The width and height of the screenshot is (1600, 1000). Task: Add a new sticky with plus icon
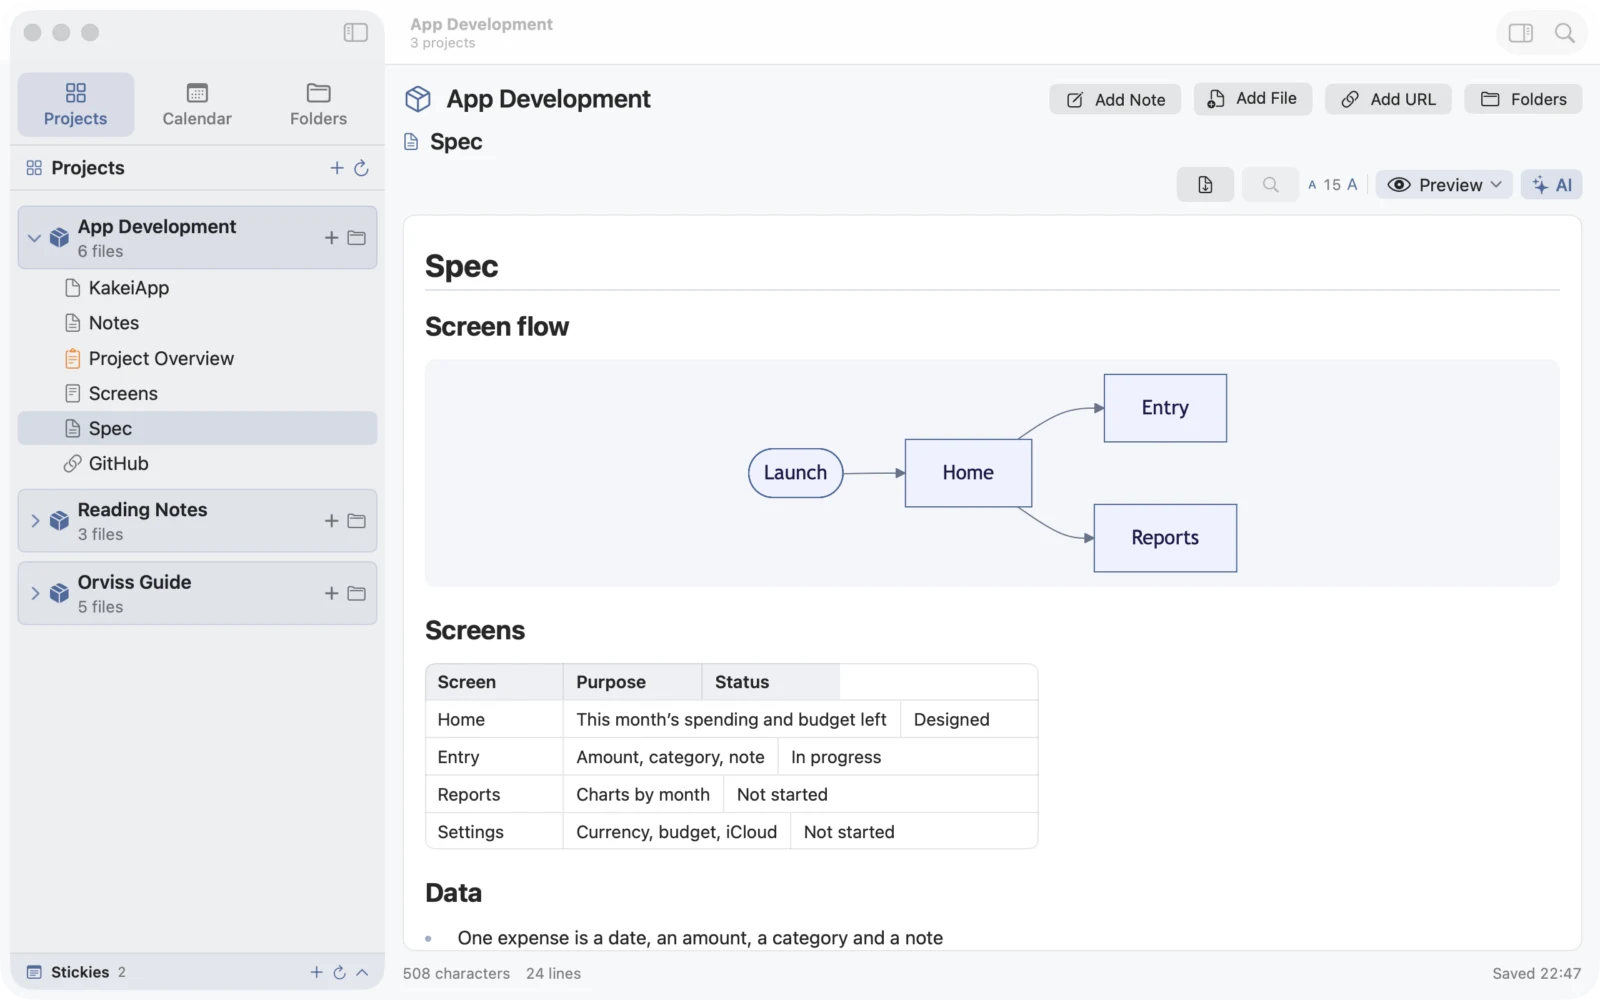316,972
